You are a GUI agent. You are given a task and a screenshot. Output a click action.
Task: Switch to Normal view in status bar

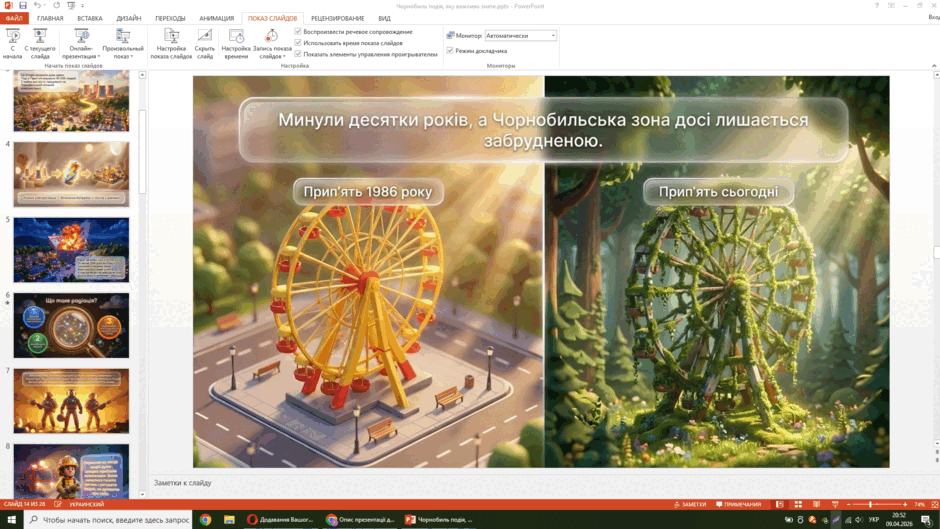(779, 504)
